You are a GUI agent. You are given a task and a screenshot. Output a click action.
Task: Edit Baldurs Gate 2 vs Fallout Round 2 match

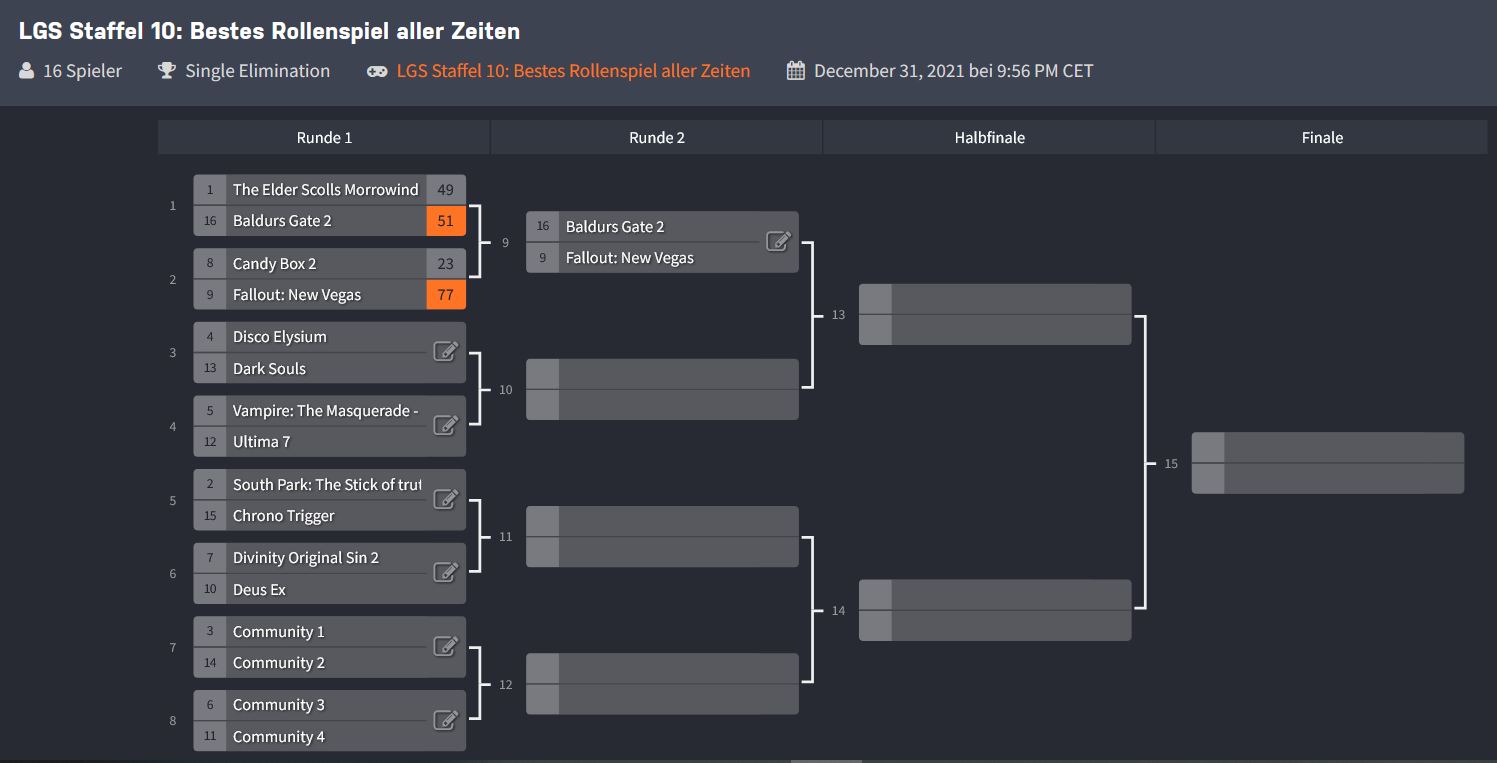coord(778,241)
